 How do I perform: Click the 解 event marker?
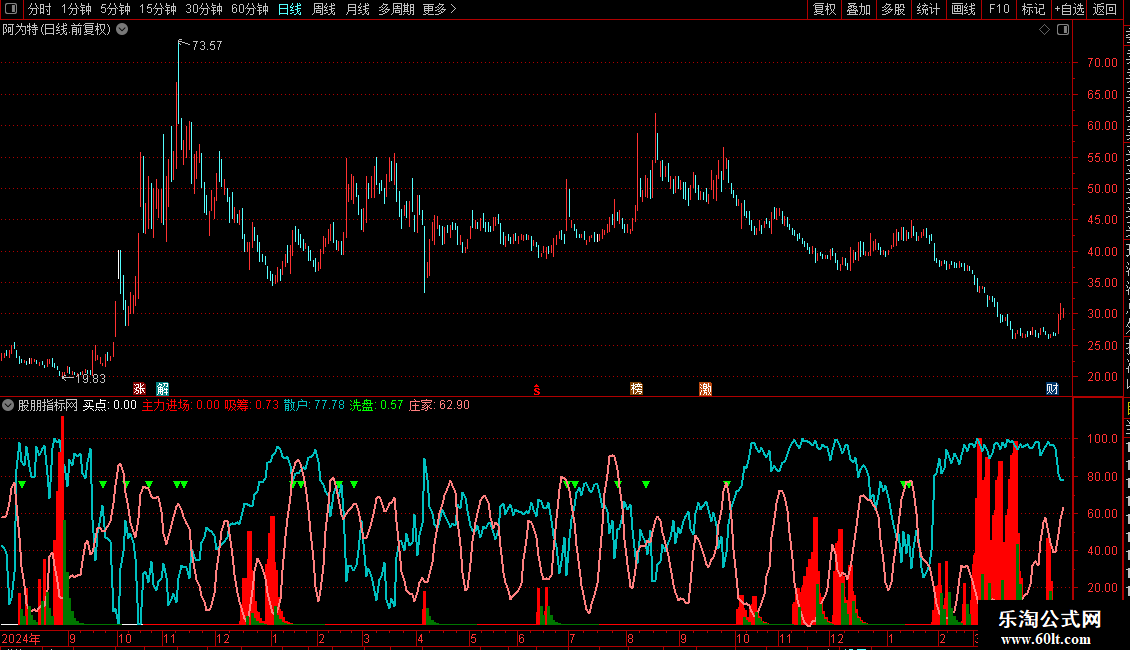click(x=163, y=389)
